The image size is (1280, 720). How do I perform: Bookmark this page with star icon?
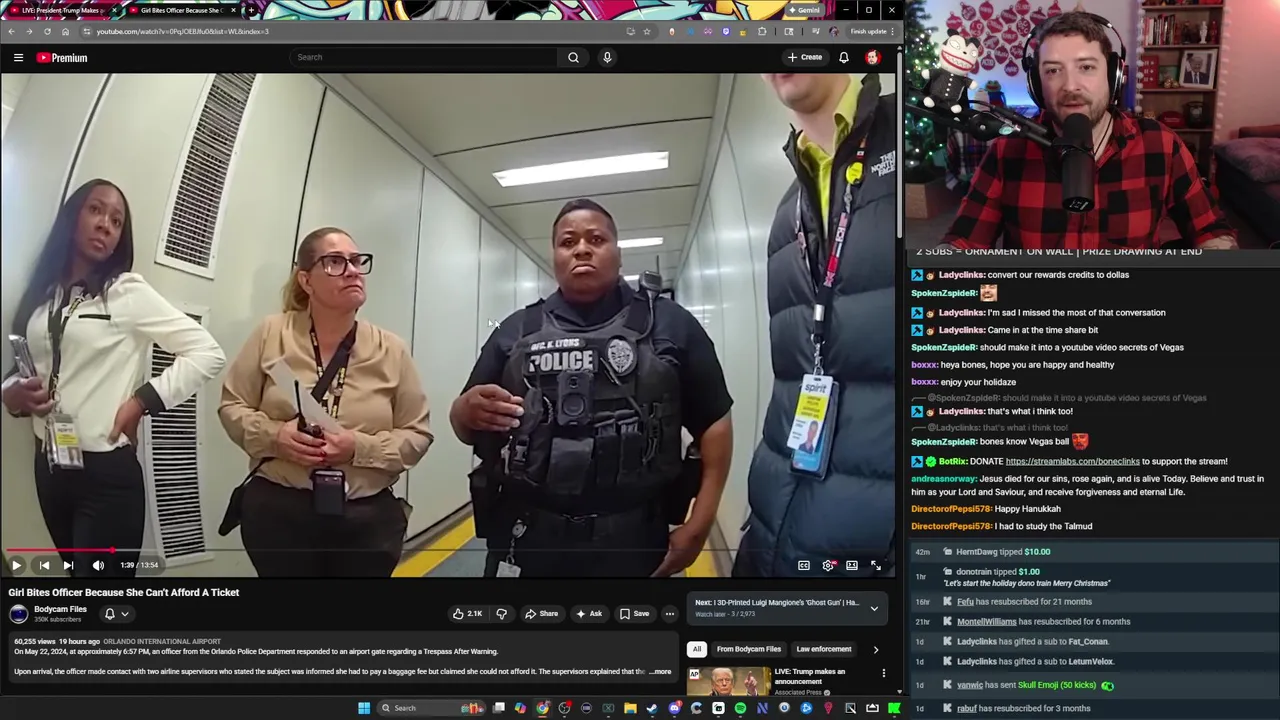(647, 31)
